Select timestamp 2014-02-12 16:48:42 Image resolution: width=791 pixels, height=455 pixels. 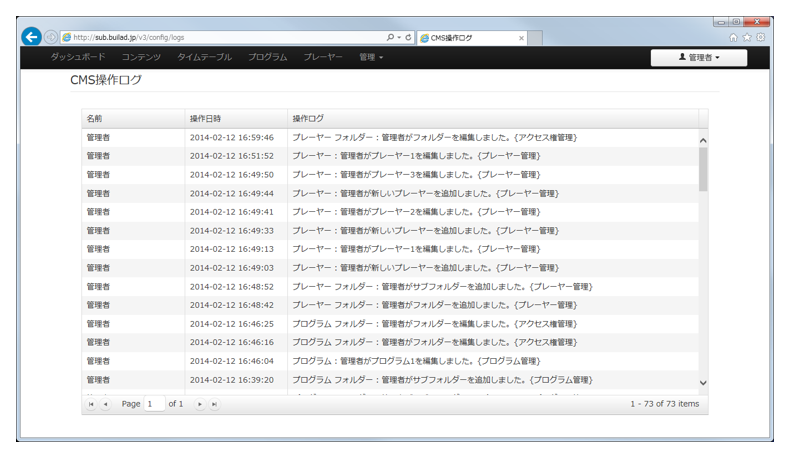pyautogui.click(x=232, y=305)
